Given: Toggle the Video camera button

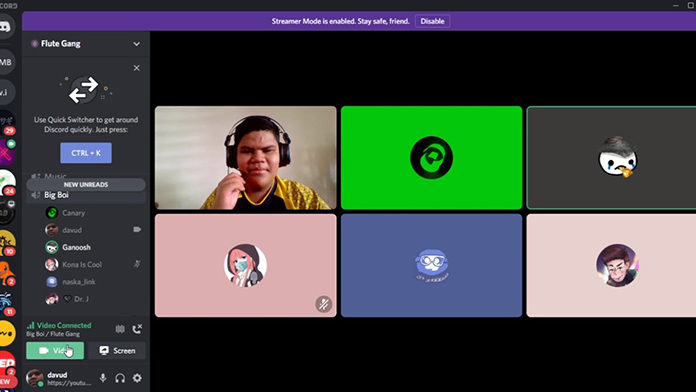Looking at the screenshot, I should 55,351.
